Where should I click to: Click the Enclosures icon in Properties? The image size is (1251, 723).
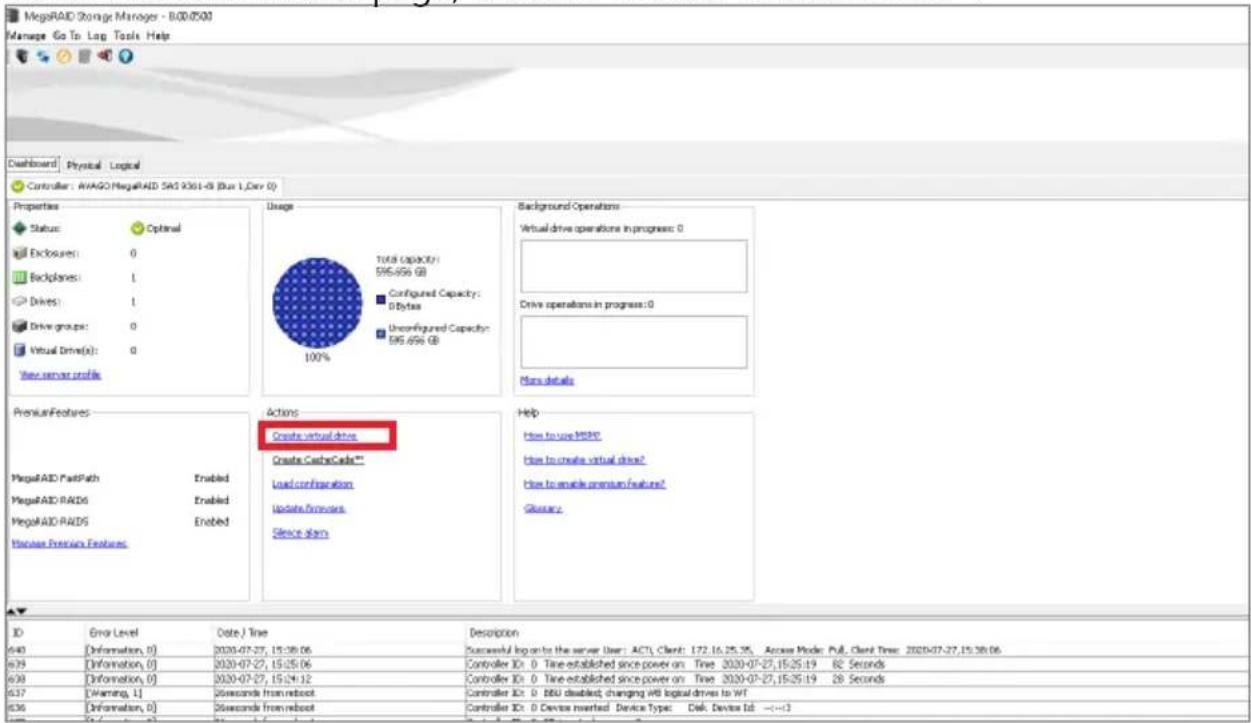[21, 253]
